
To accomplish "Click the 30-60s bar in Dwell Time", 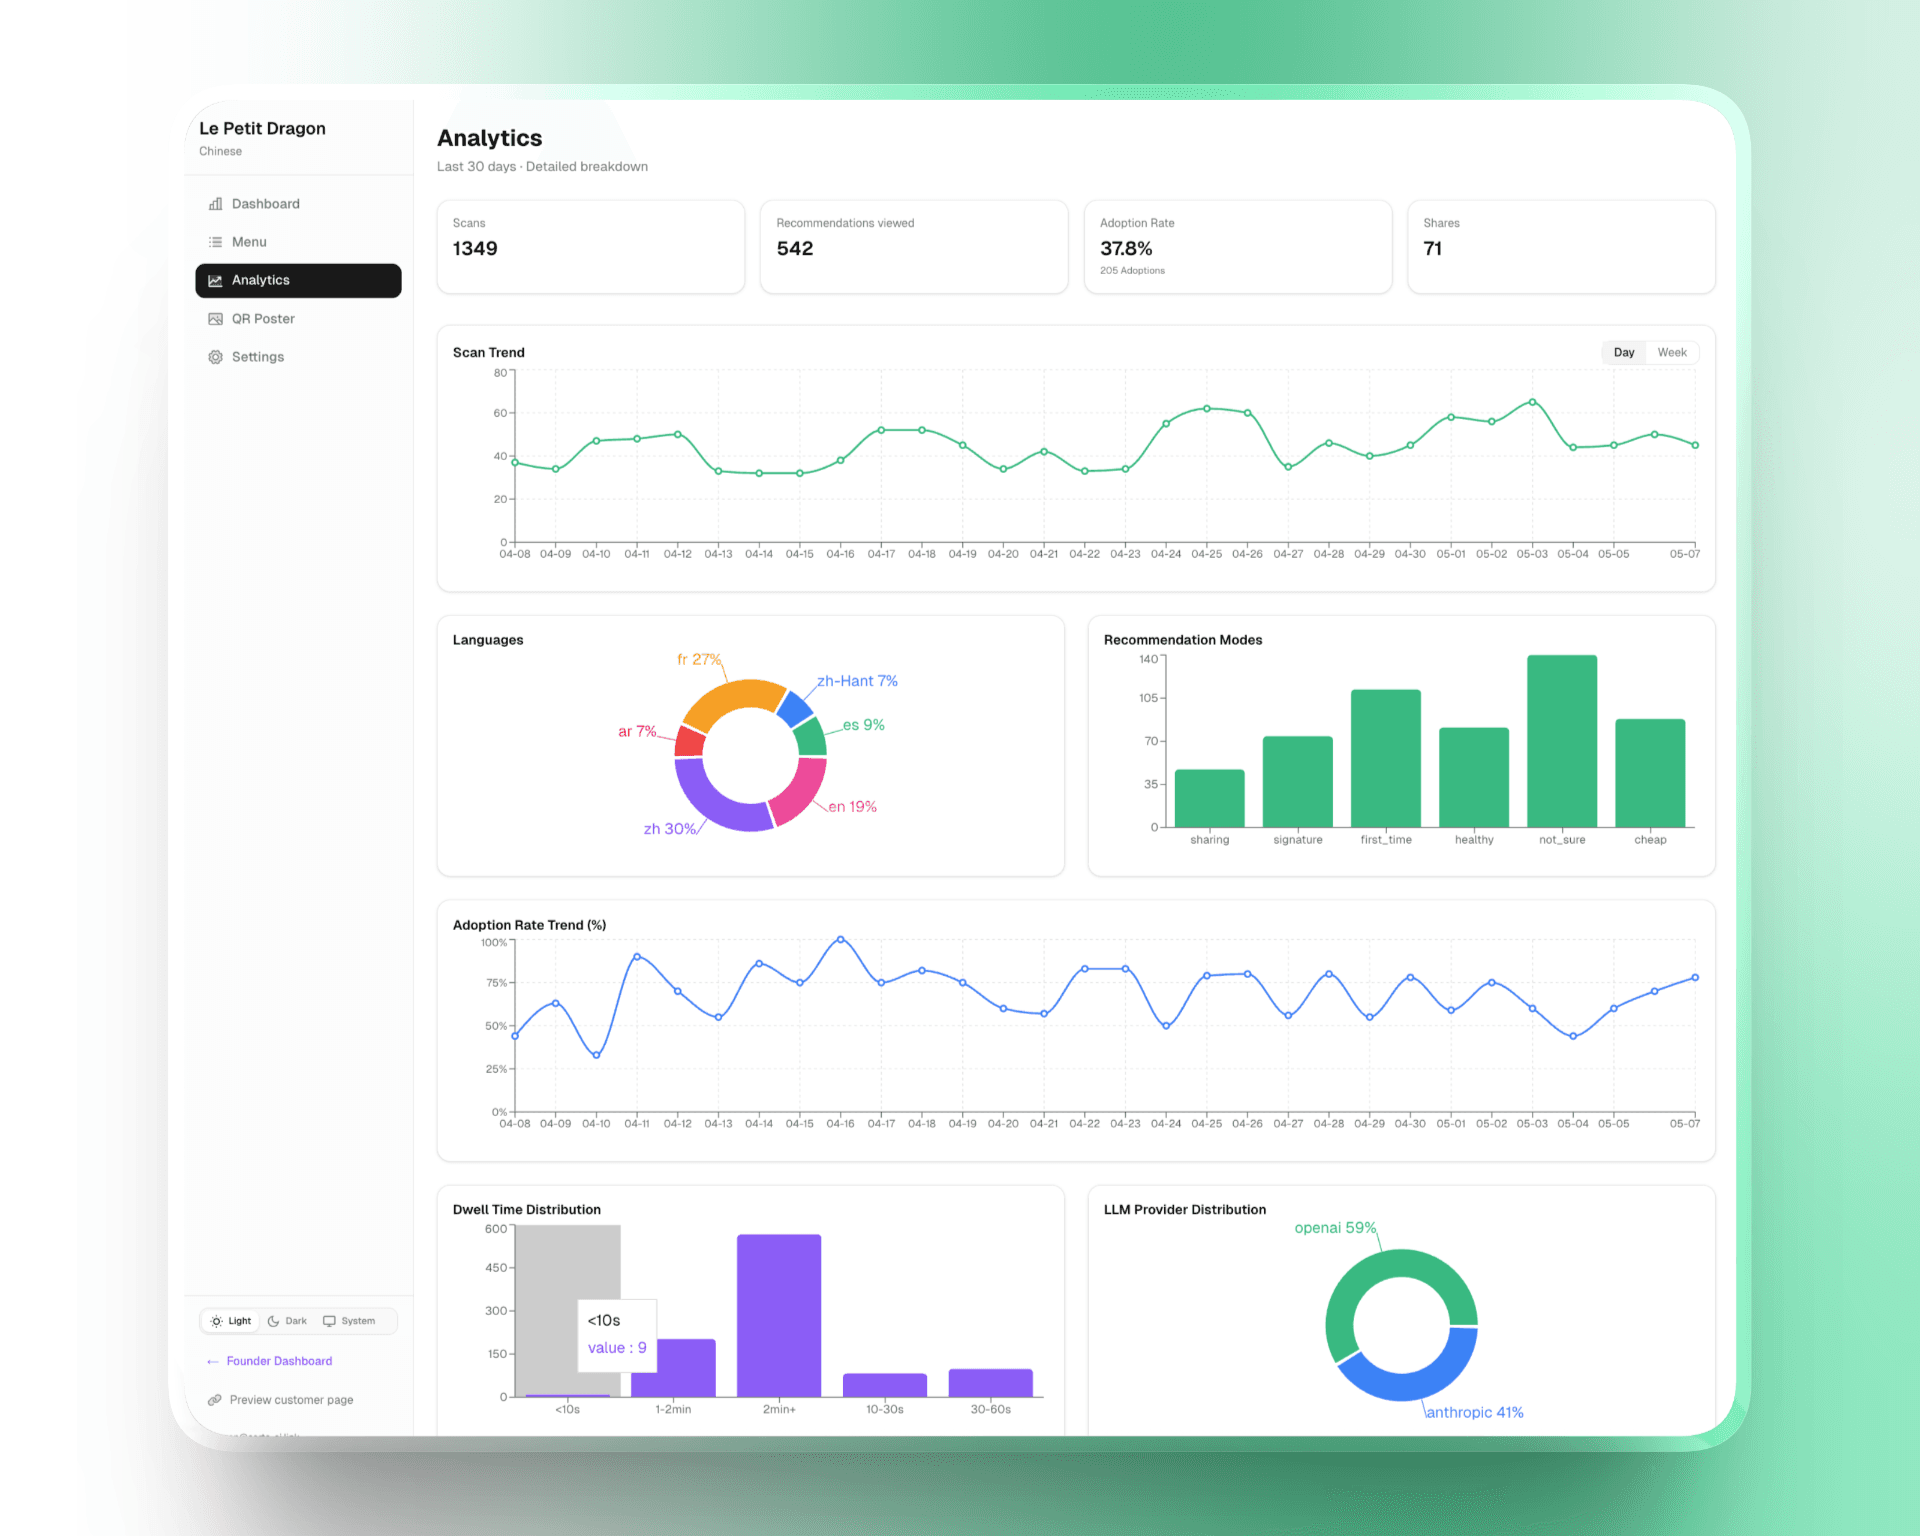I will coord(991,1383).
